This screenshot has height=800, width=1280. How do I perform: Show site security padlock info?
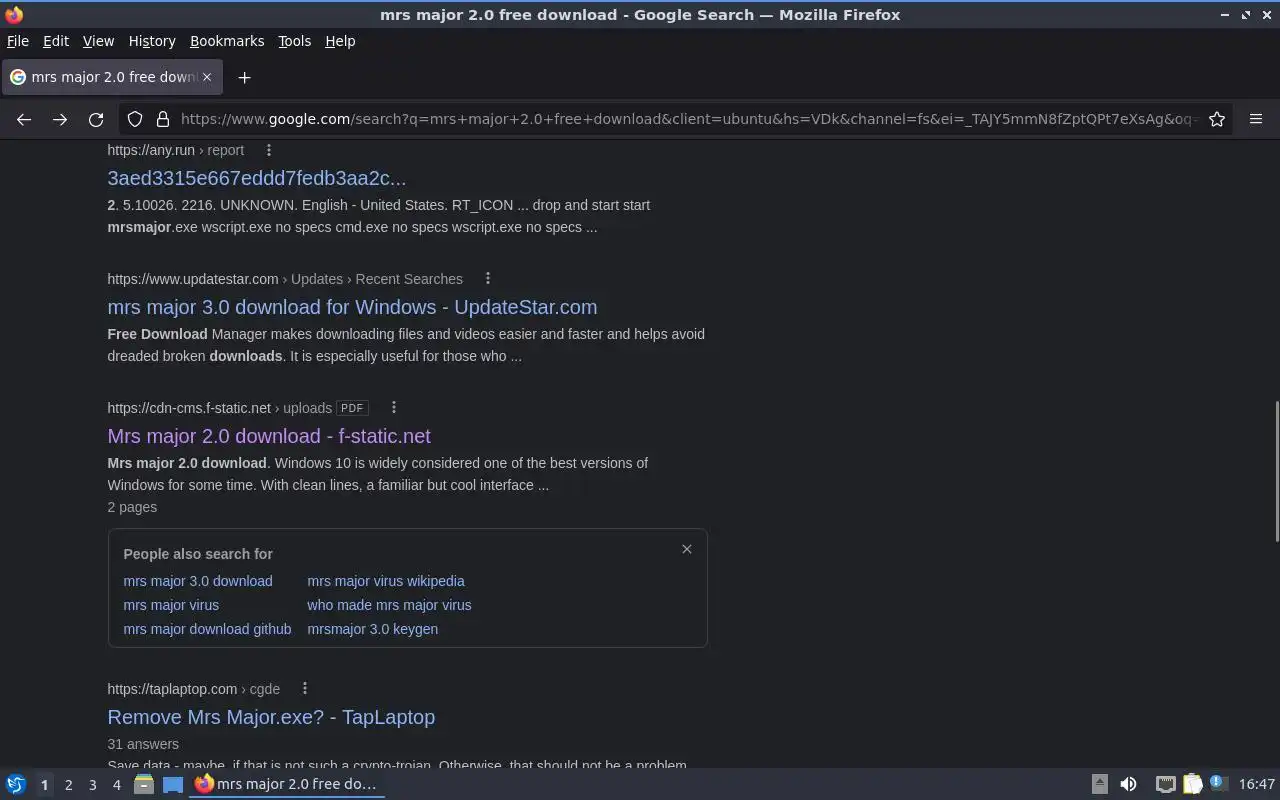[x=163, y=119]
